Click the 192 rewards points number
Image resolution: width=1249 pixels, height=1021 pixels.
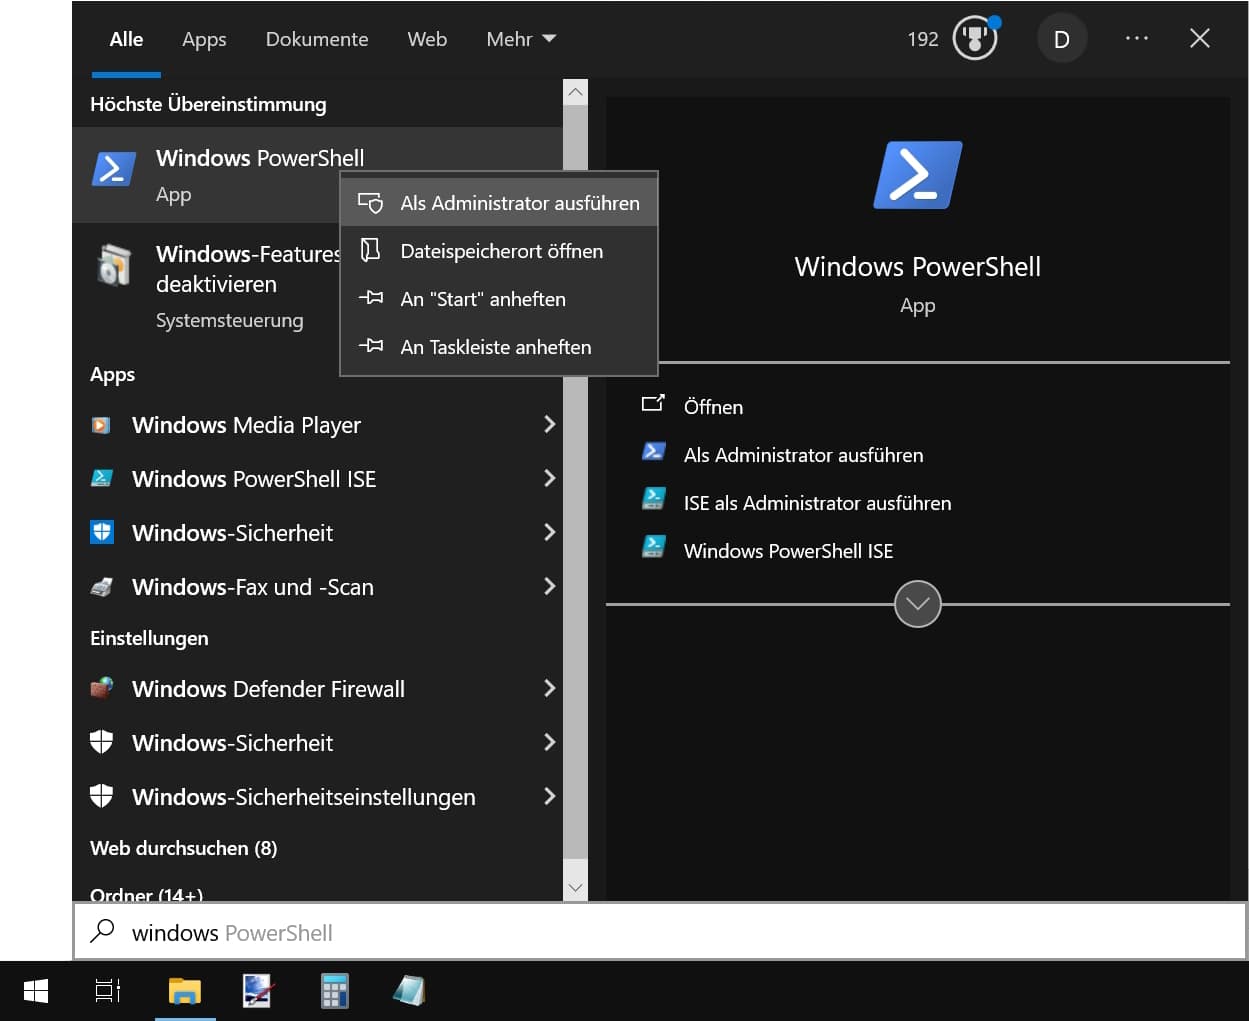[x=923, y=39]
